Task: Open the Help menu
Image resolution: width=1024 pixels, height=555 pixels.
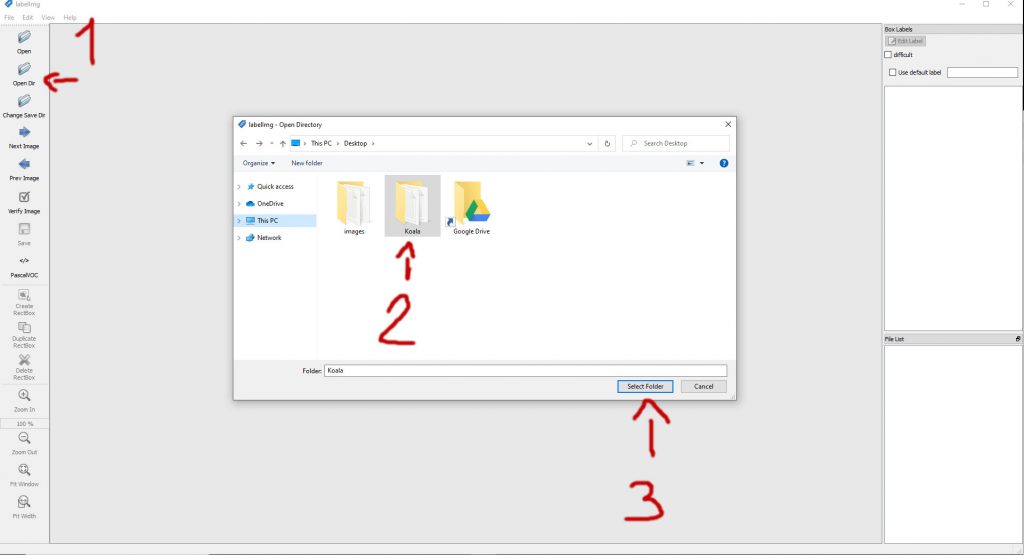Action: (x=70, y=18)
